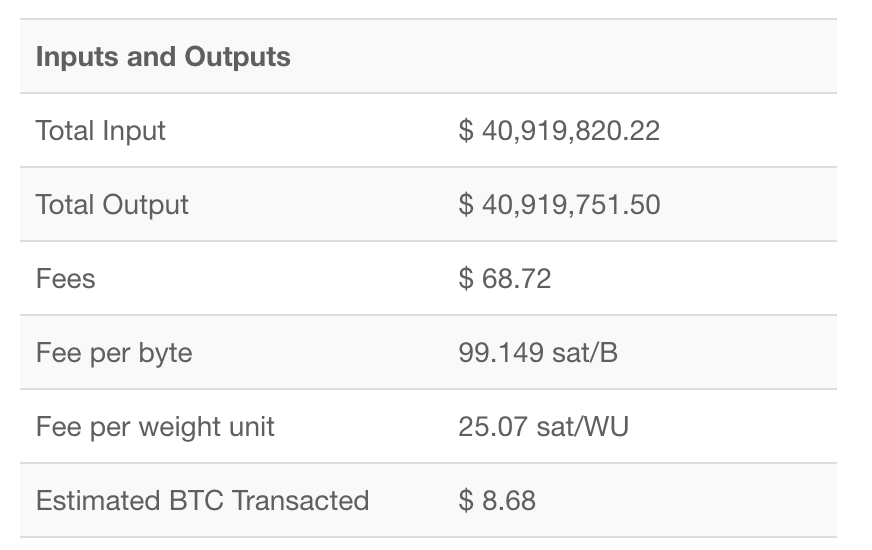Click the 25.07 sat/WU value

543,427
